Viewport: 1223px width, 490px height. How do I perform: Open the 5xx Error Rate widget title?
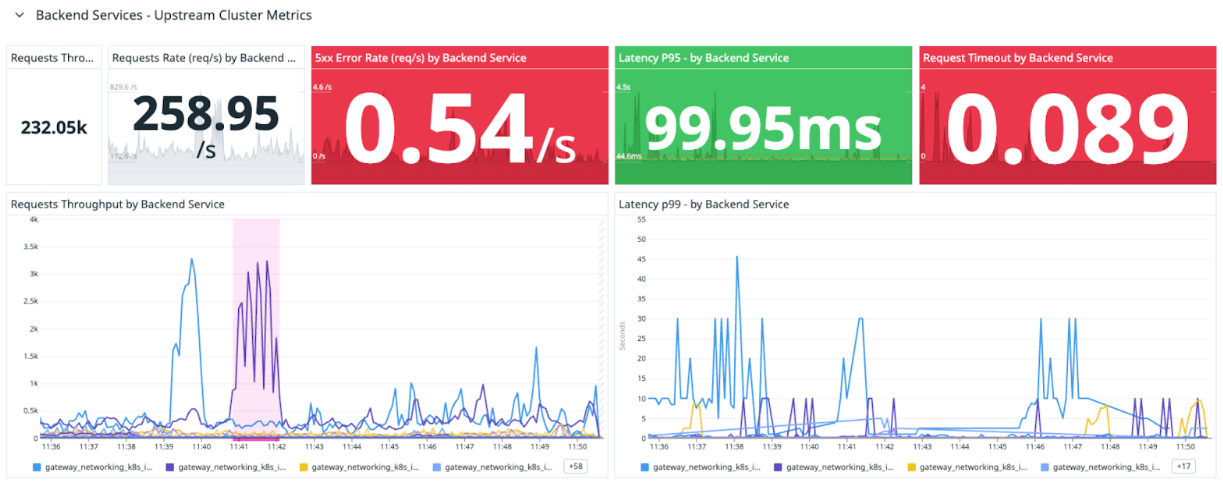[420, 58]
